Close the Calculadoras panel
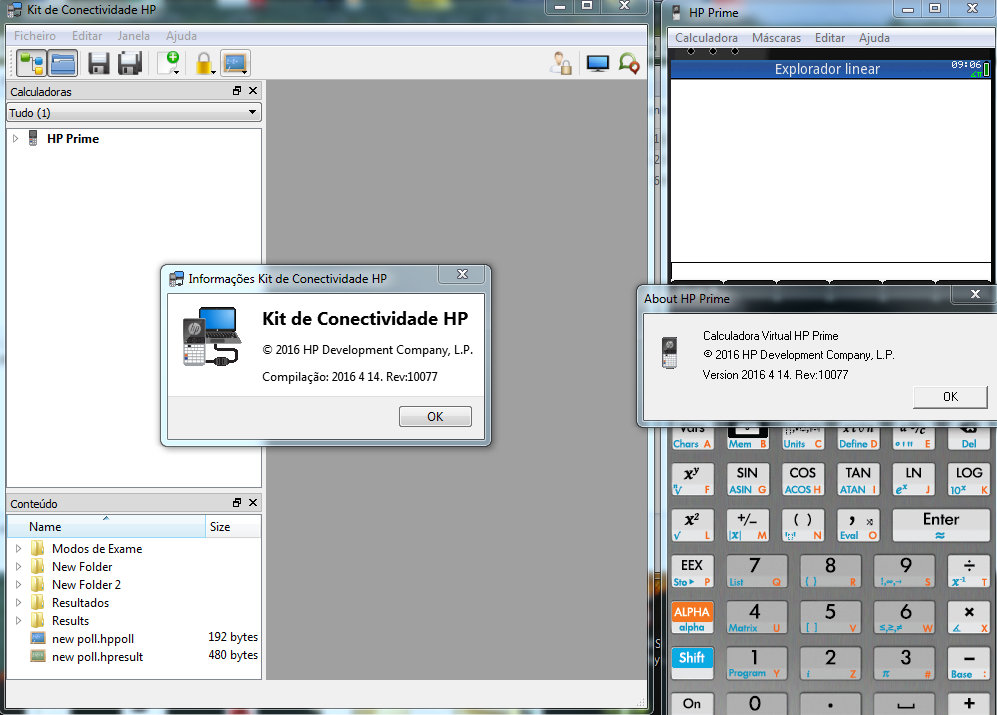Screen dimensions: 997x715 (253, 91)
